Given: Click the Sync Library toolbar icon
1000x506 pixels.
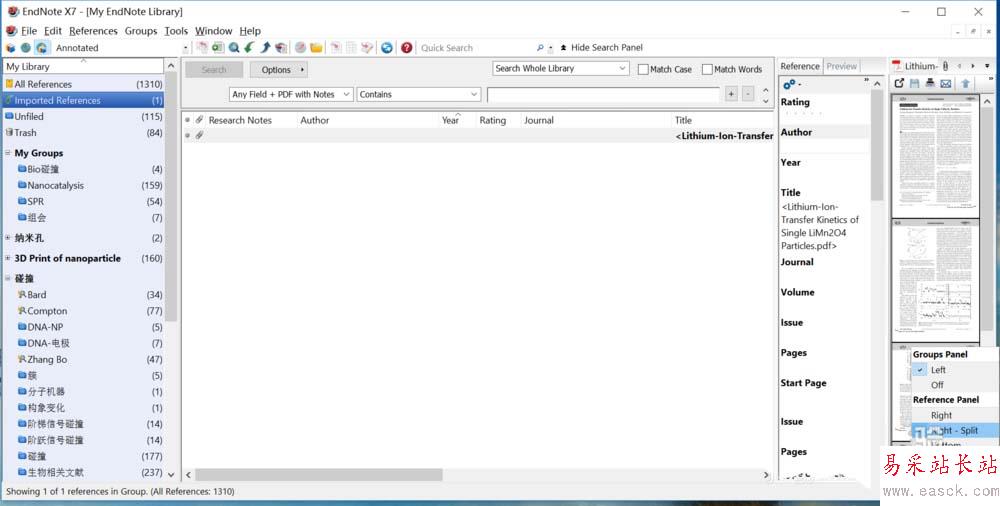Looking at the screenshot, I should point(386,48).
